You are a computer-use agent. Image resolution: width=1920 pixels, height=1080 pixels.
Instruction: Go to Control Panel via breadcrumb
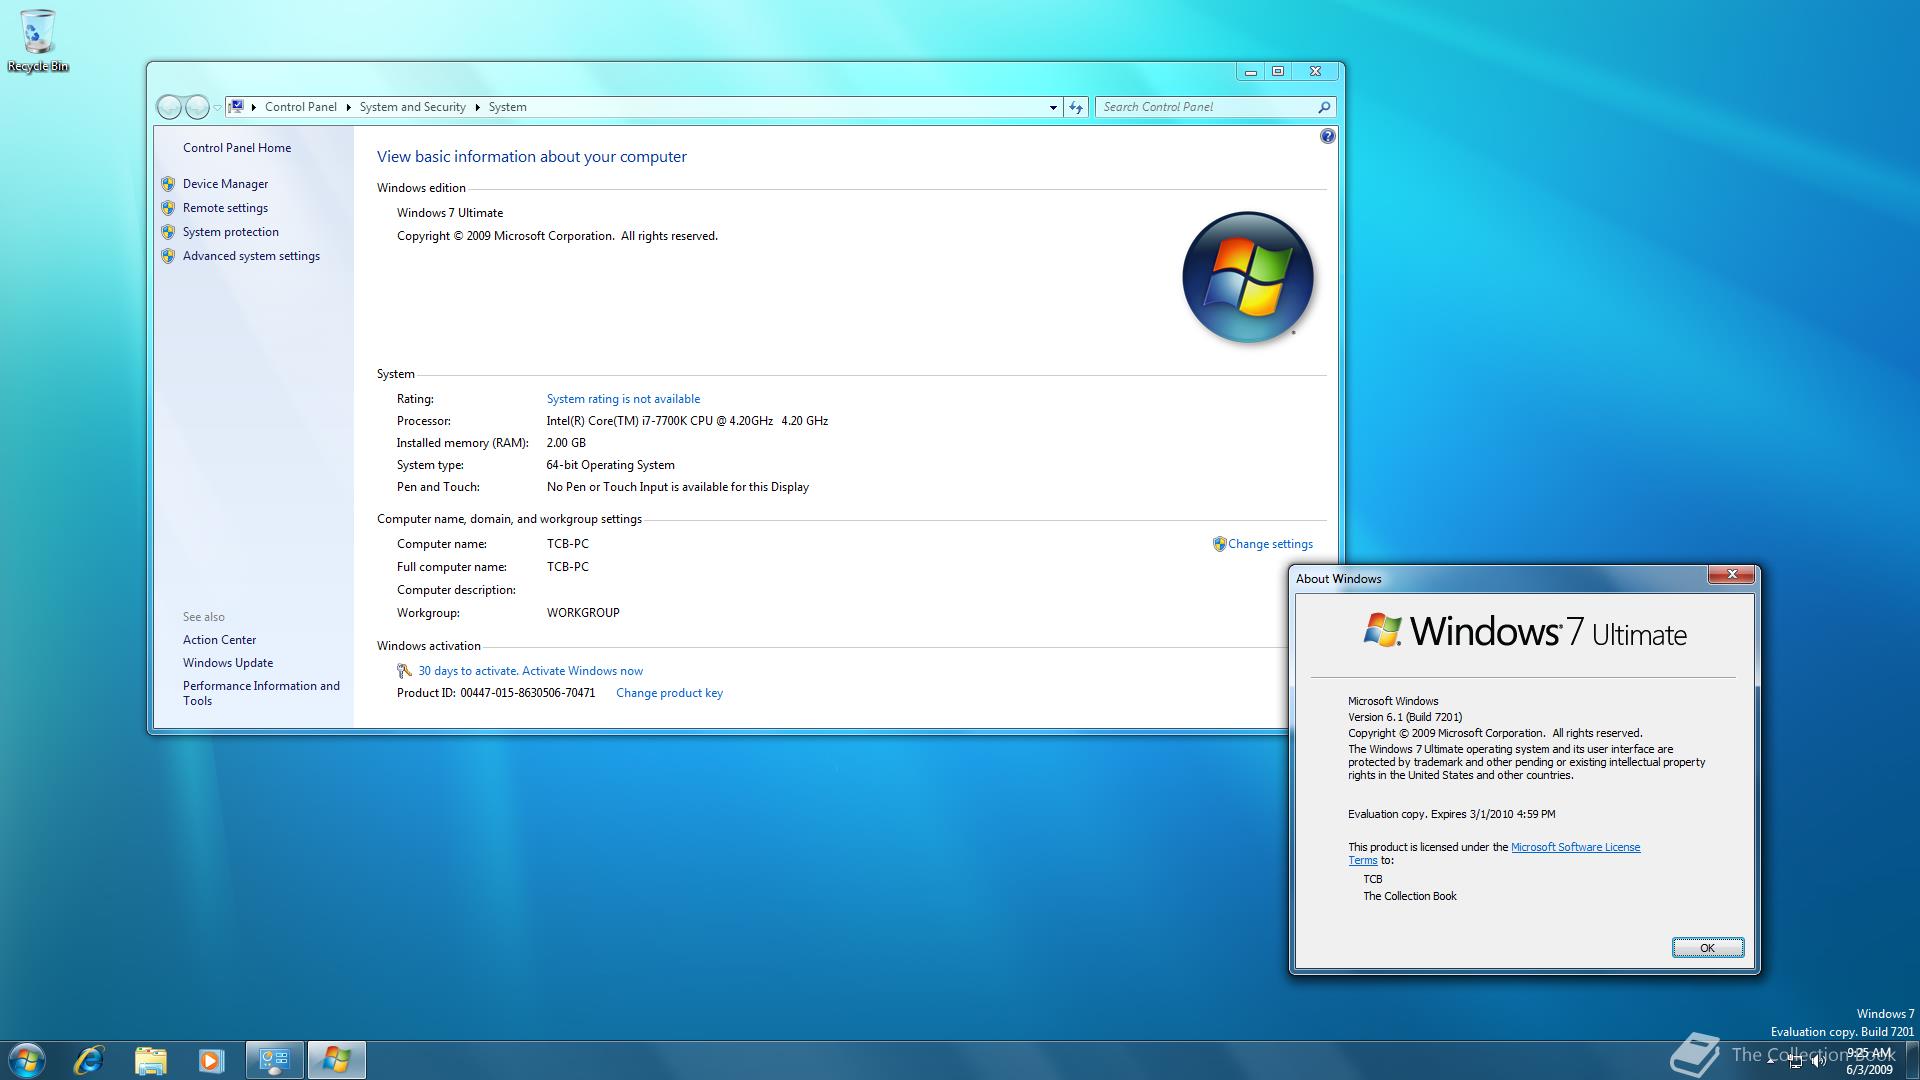[x=301, y=107]
